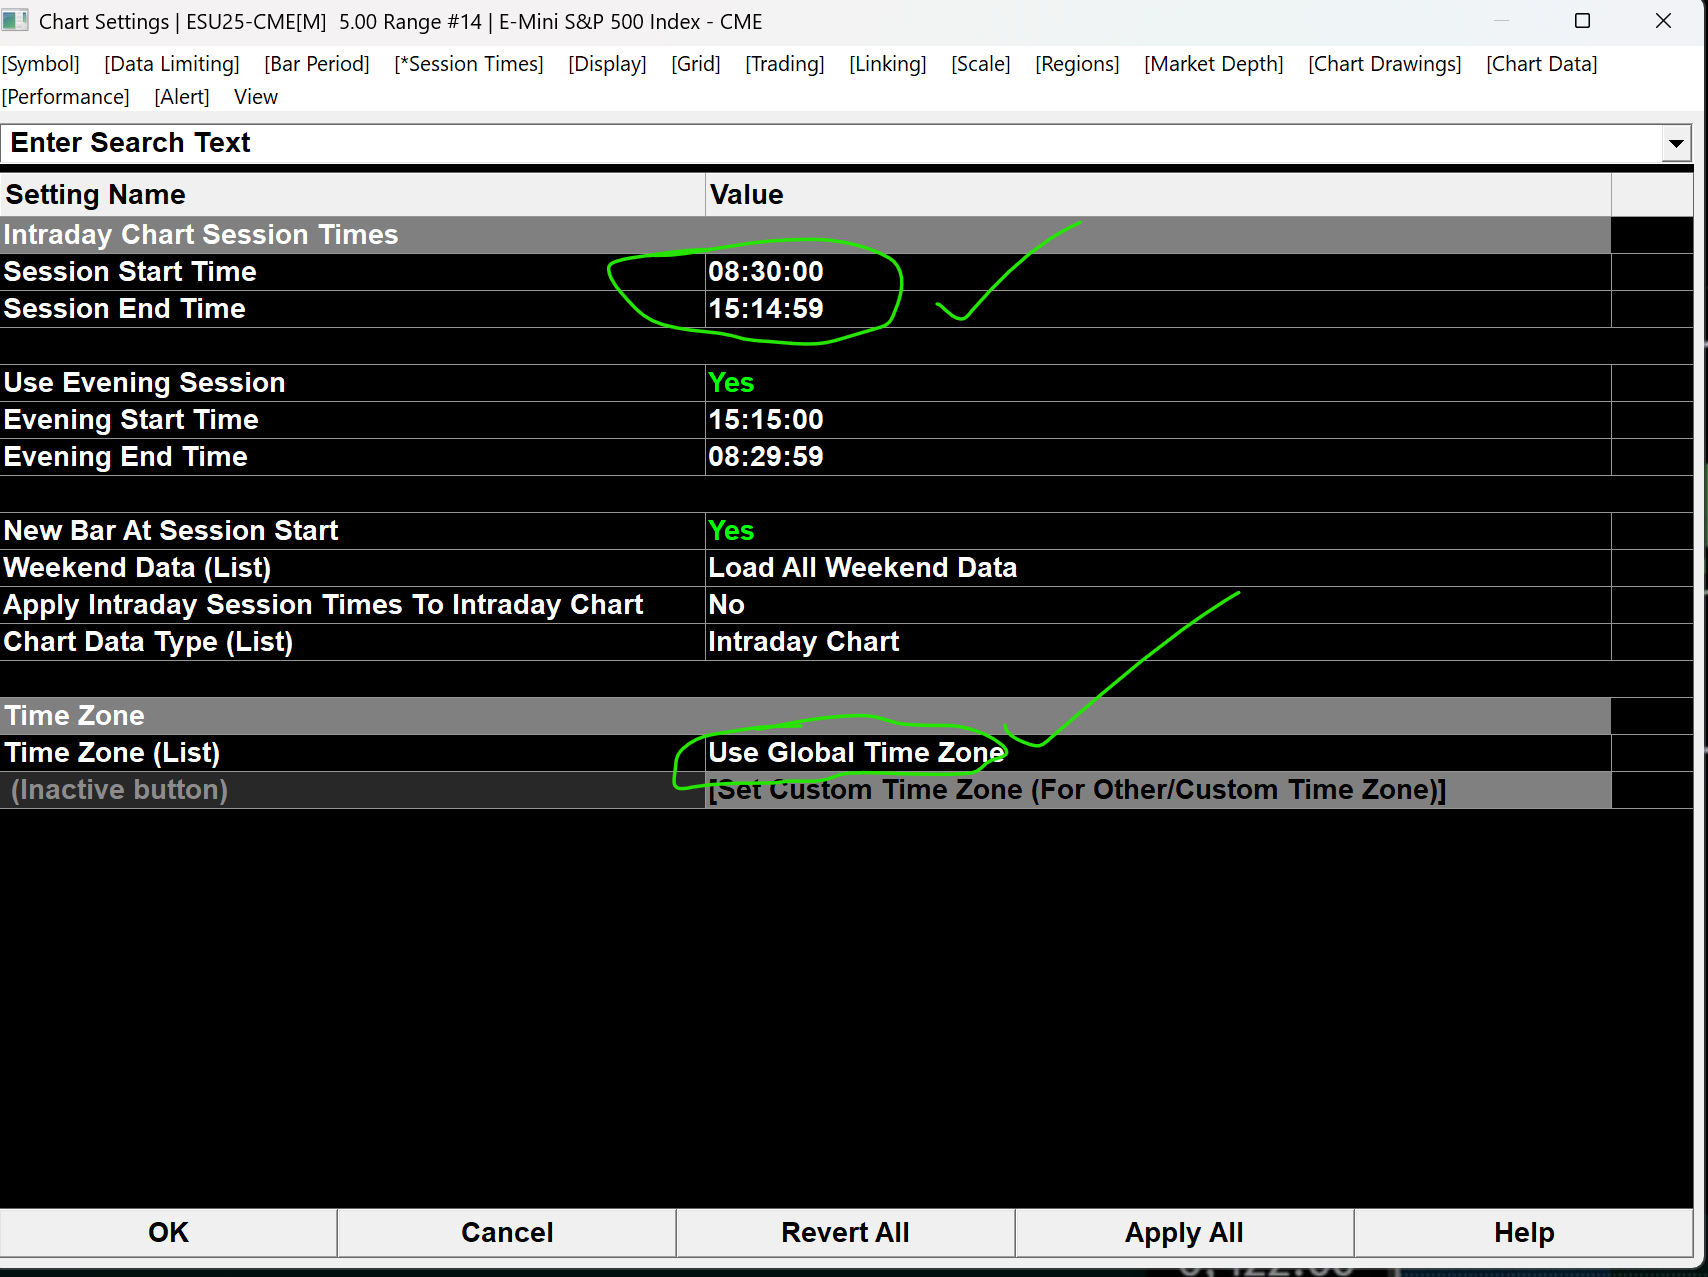Click the Set Custom Time Zone button
Viewport: 1708px width, 1277px height.
[1158, 790]
